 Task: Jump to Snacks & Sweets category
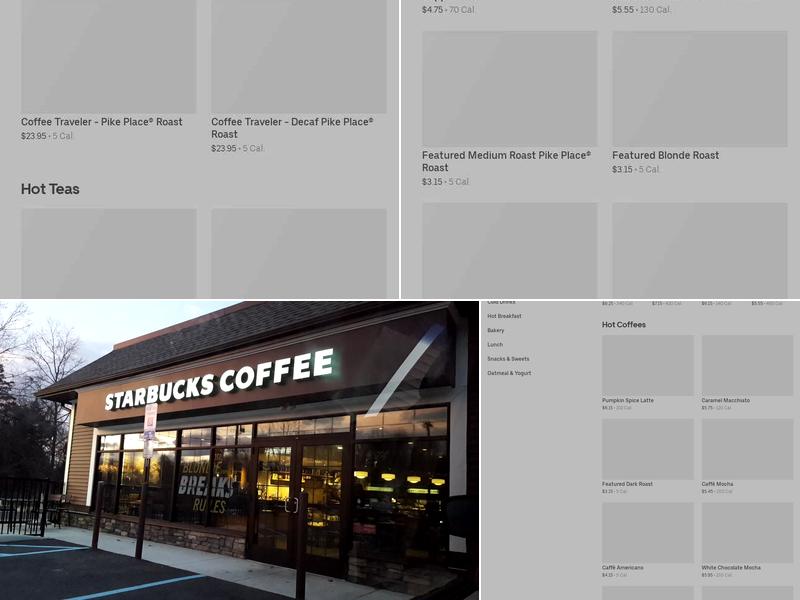508,359
